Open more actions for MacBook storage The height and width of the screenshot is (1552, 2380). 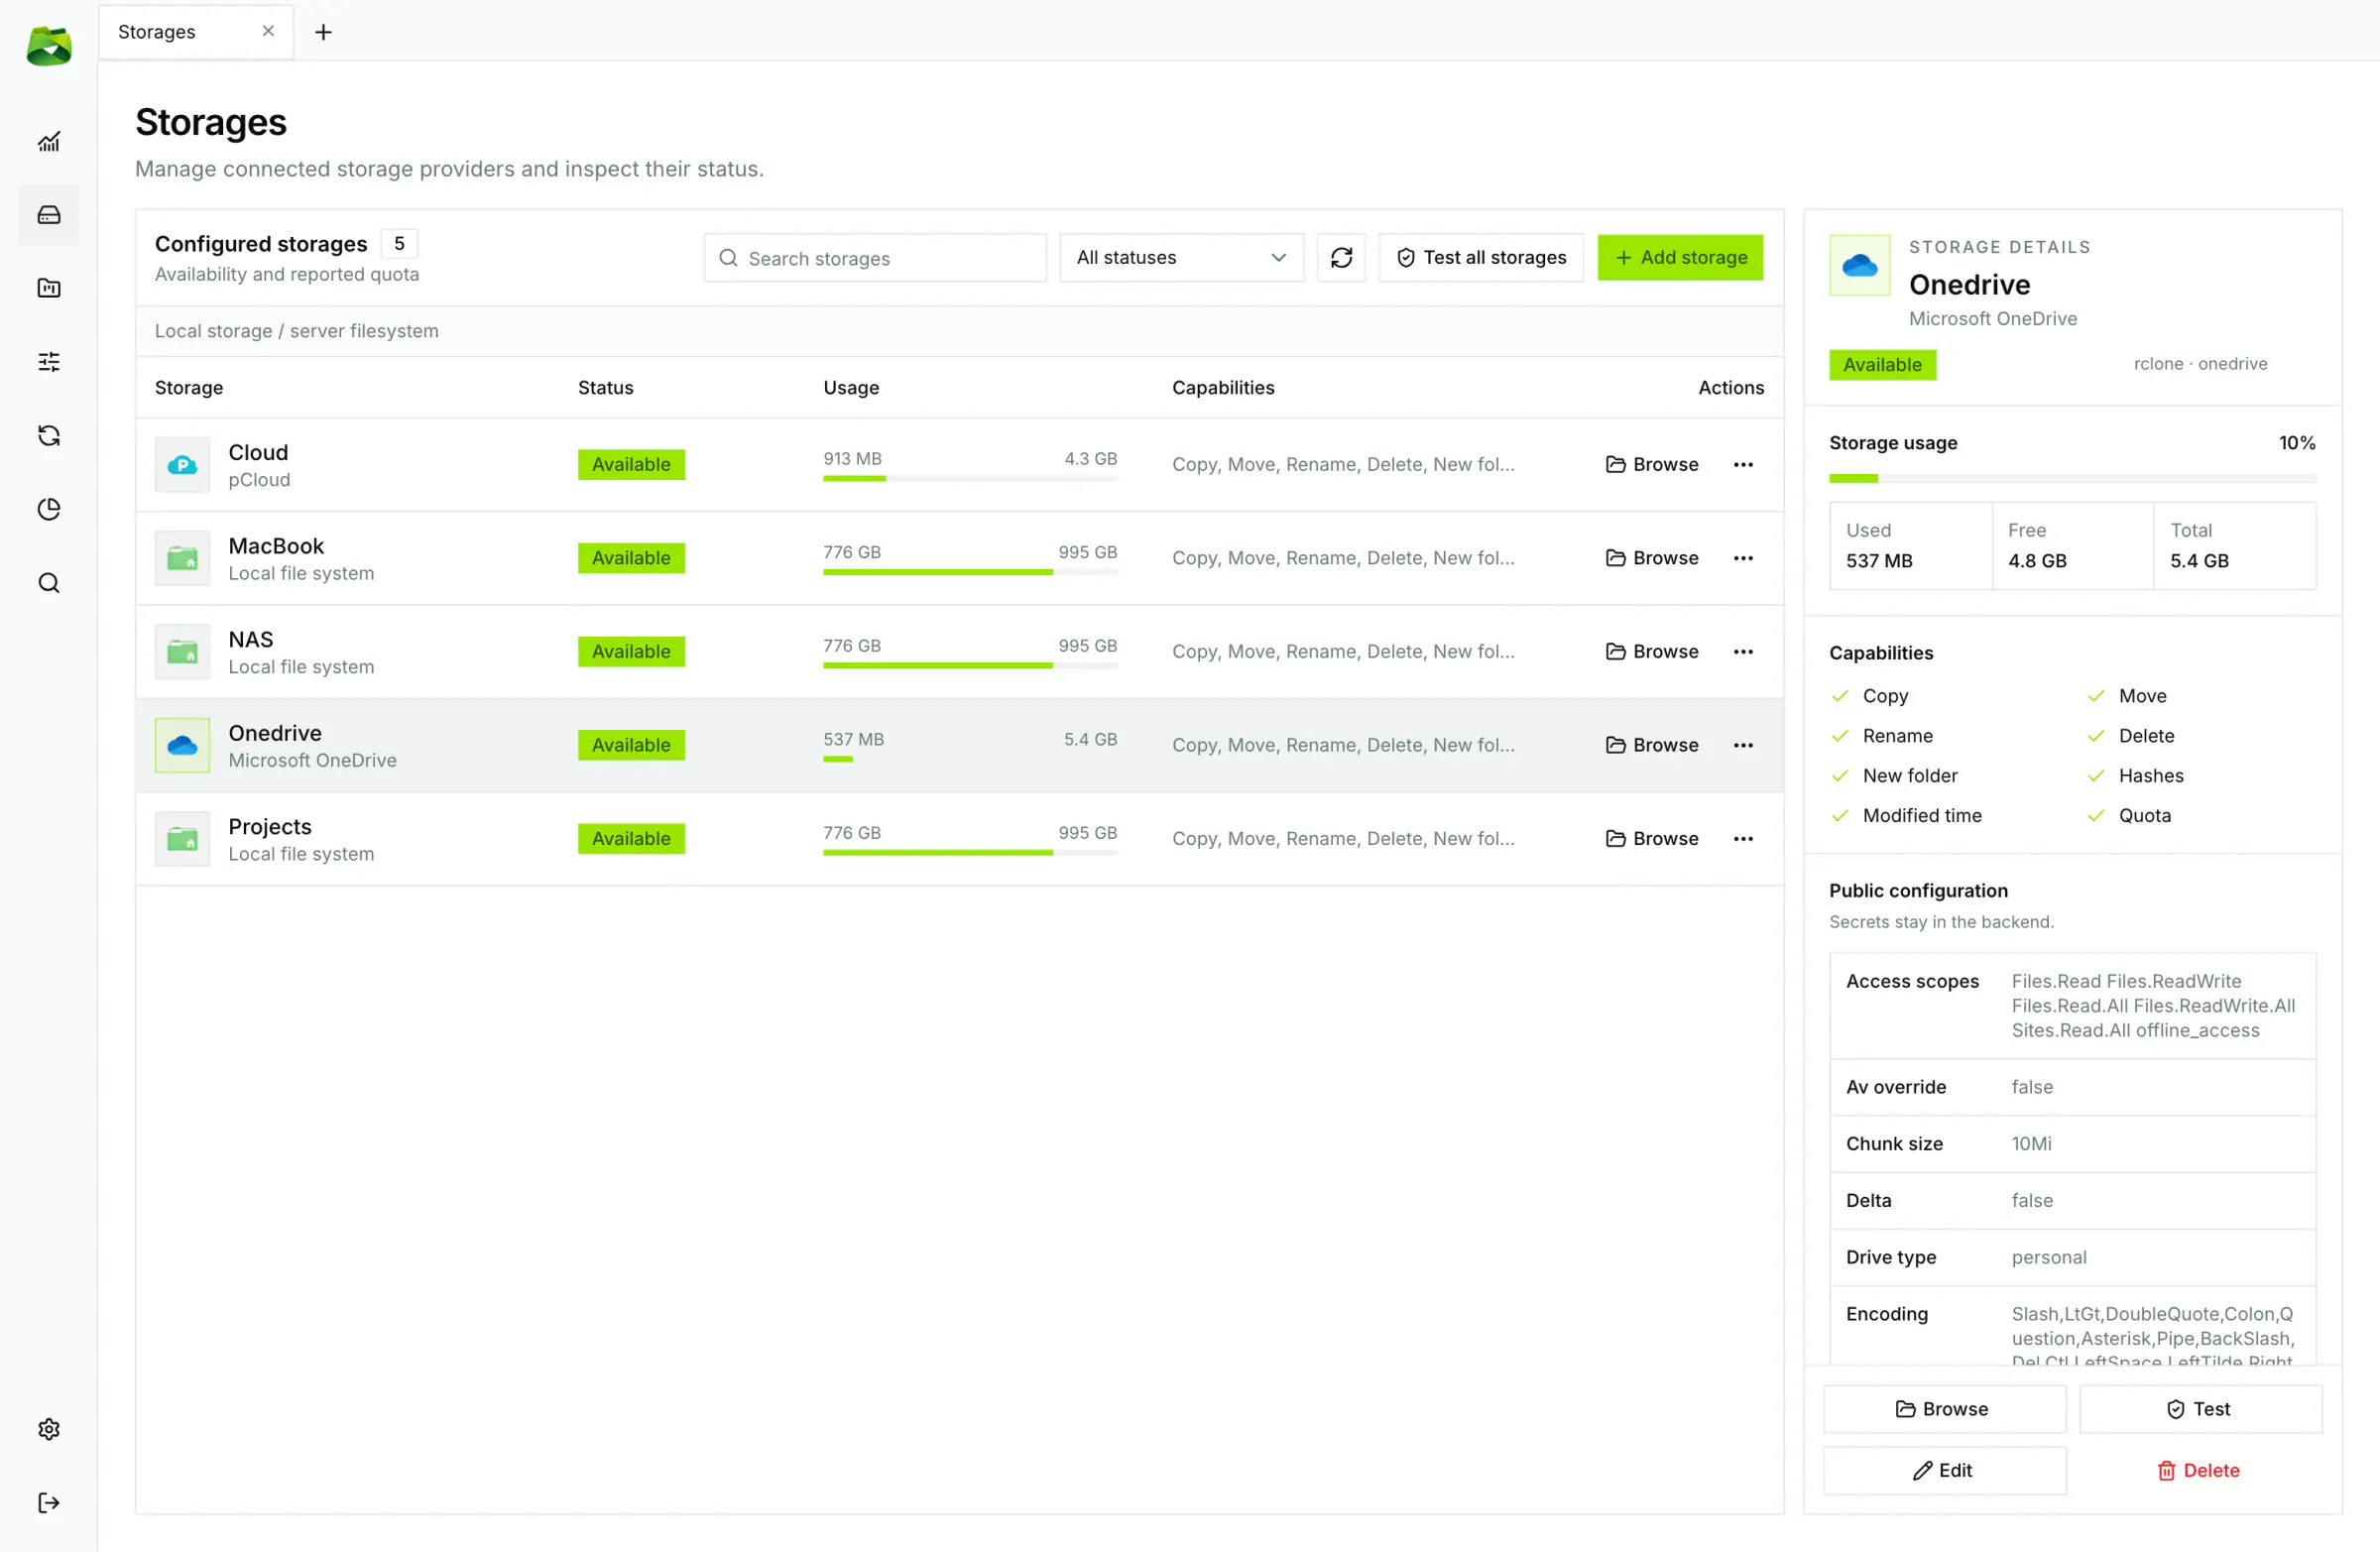coord(1743,558)
